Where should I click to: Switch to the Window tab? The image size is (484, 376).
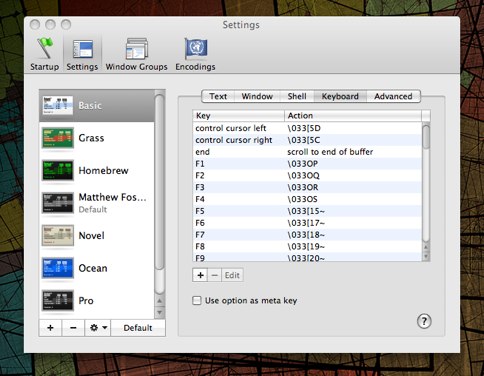pyautogui.click(x=257, y=96)
